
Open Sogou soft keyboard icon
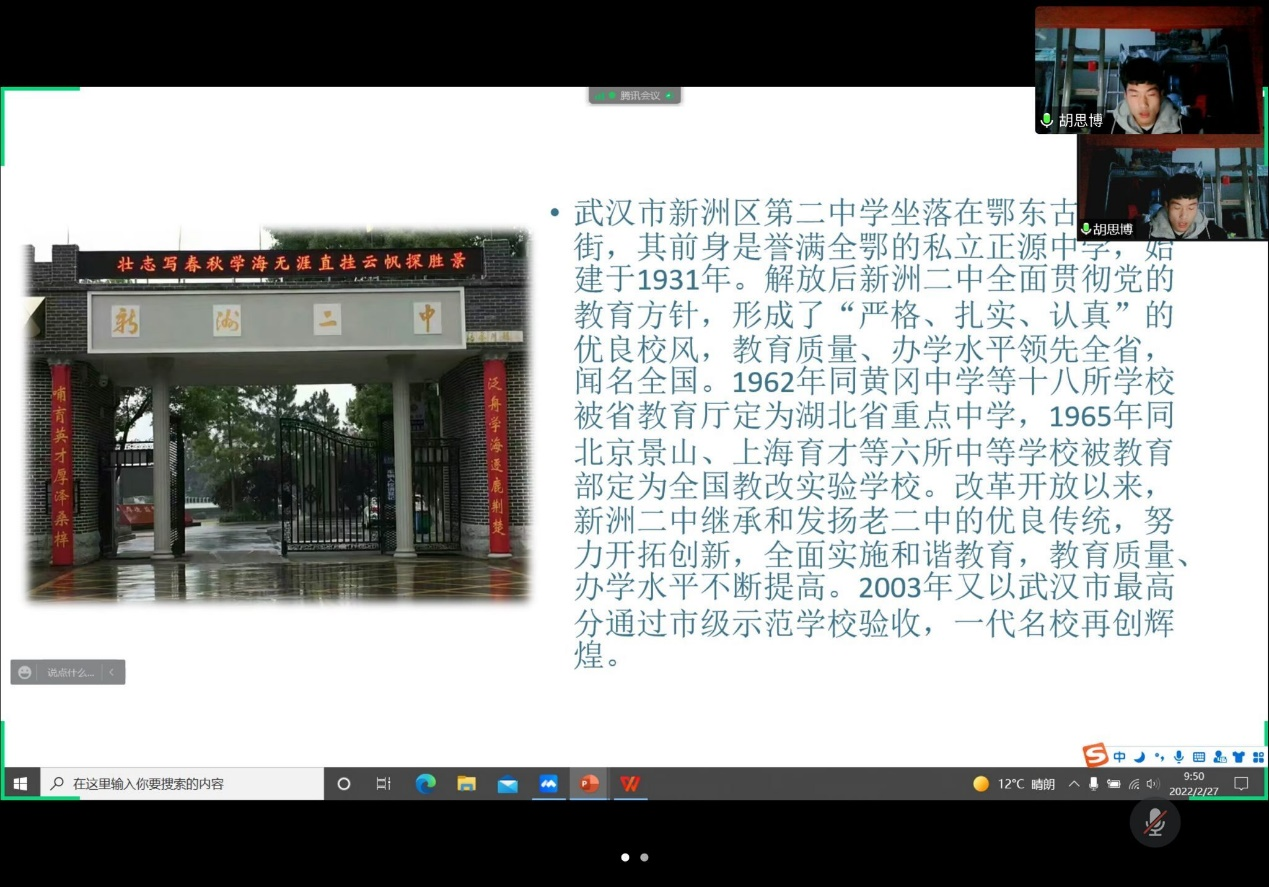tap(1198, 757)
